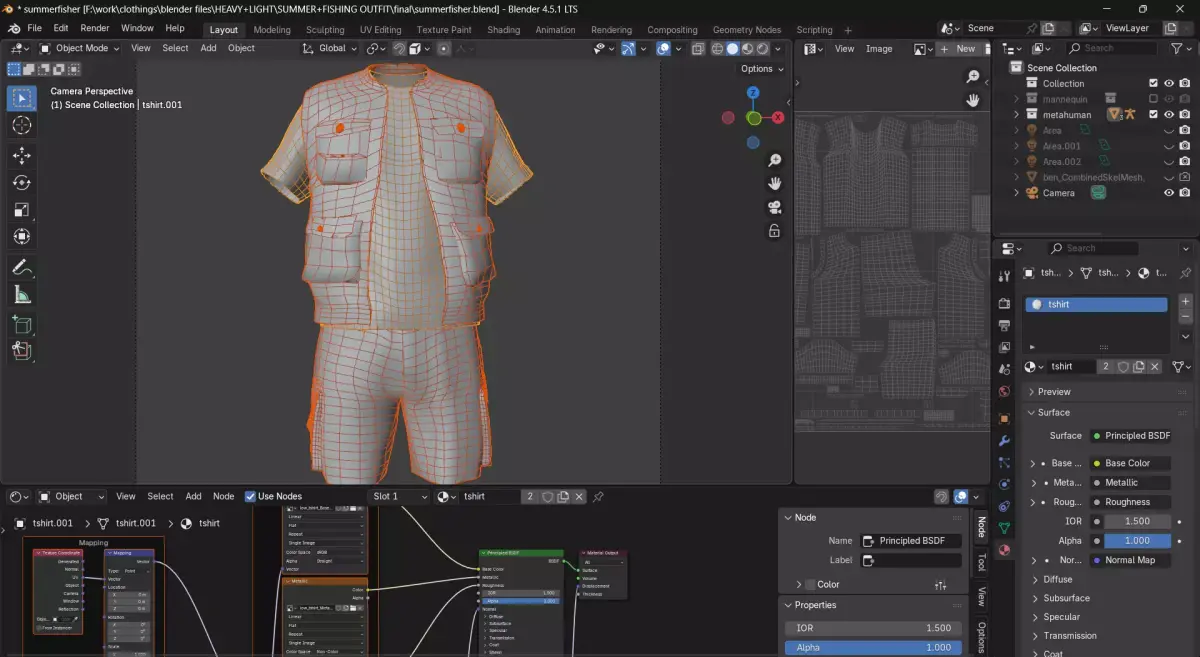Open the Render menu
Viewport: 1200px width, 657px height.
tap(95, 28)
